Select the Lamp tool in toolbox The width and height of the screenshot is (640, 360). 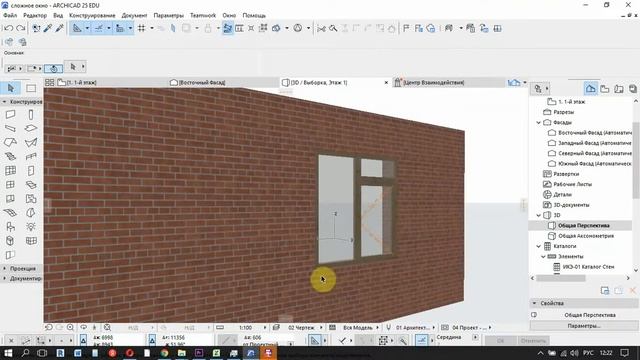(x=31, y=227)
